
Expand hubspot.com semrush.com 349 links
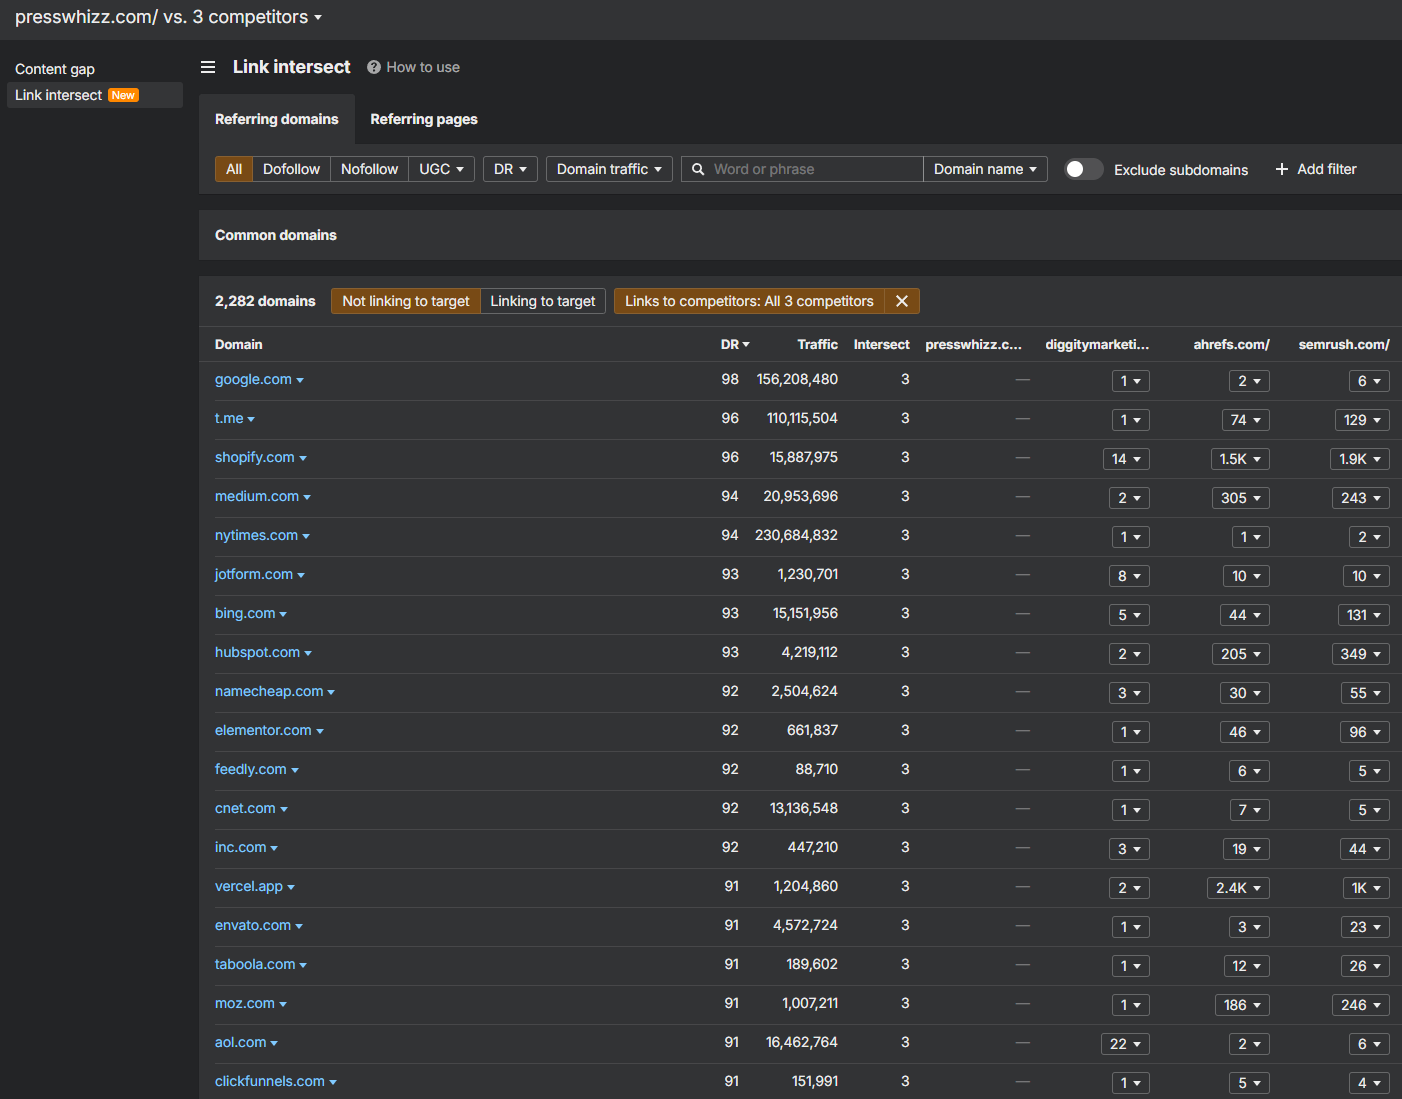(x=1361, y=654)
